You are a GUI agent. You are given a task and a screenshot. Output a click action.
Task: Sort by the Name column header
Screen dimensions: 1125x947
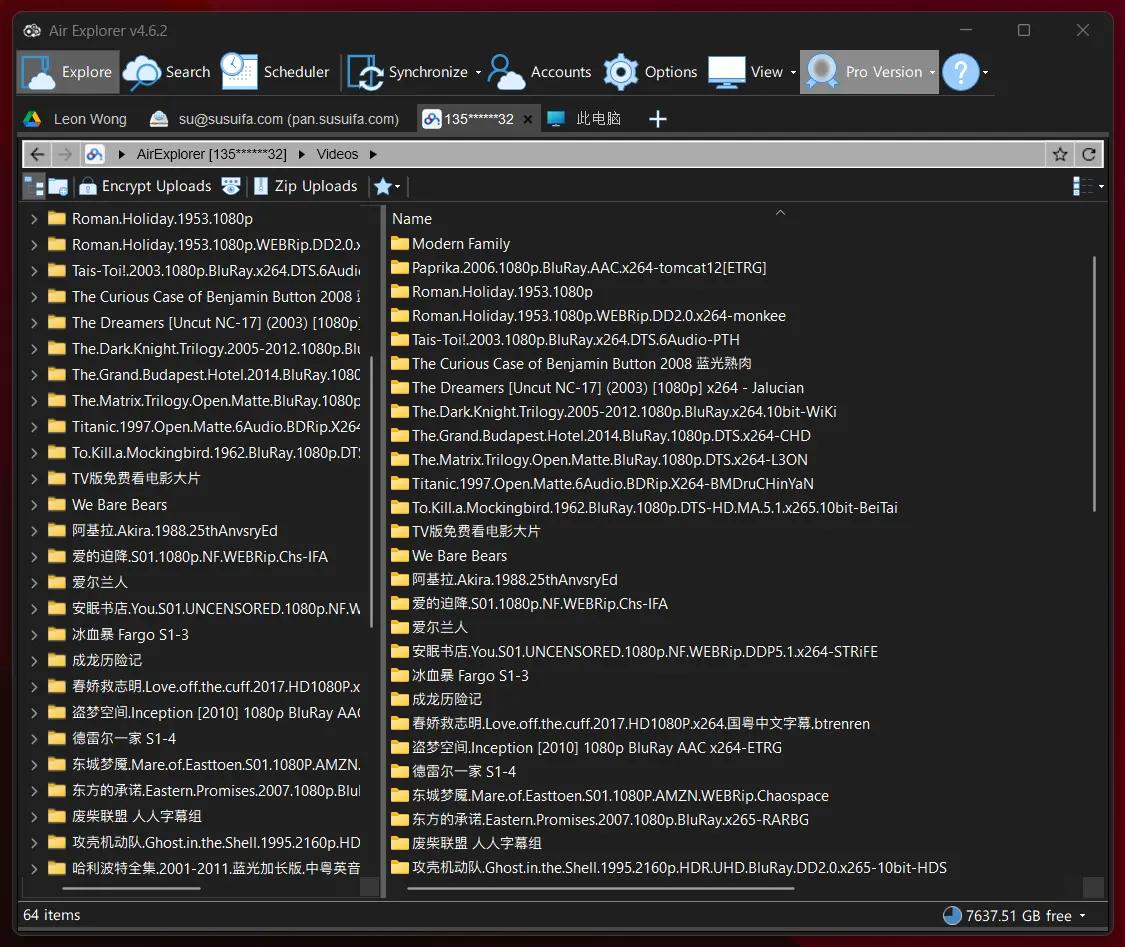[x=412, y=219]
